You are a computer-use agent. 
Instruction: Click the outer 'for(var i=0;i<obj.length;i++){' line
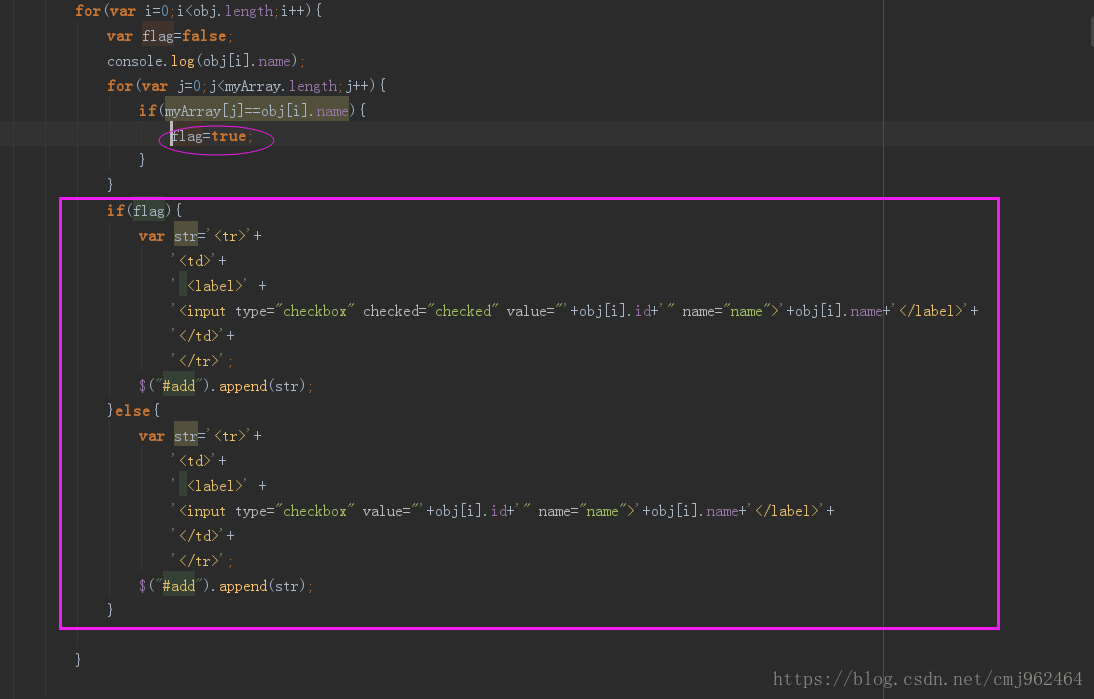(x=198, y=11)
